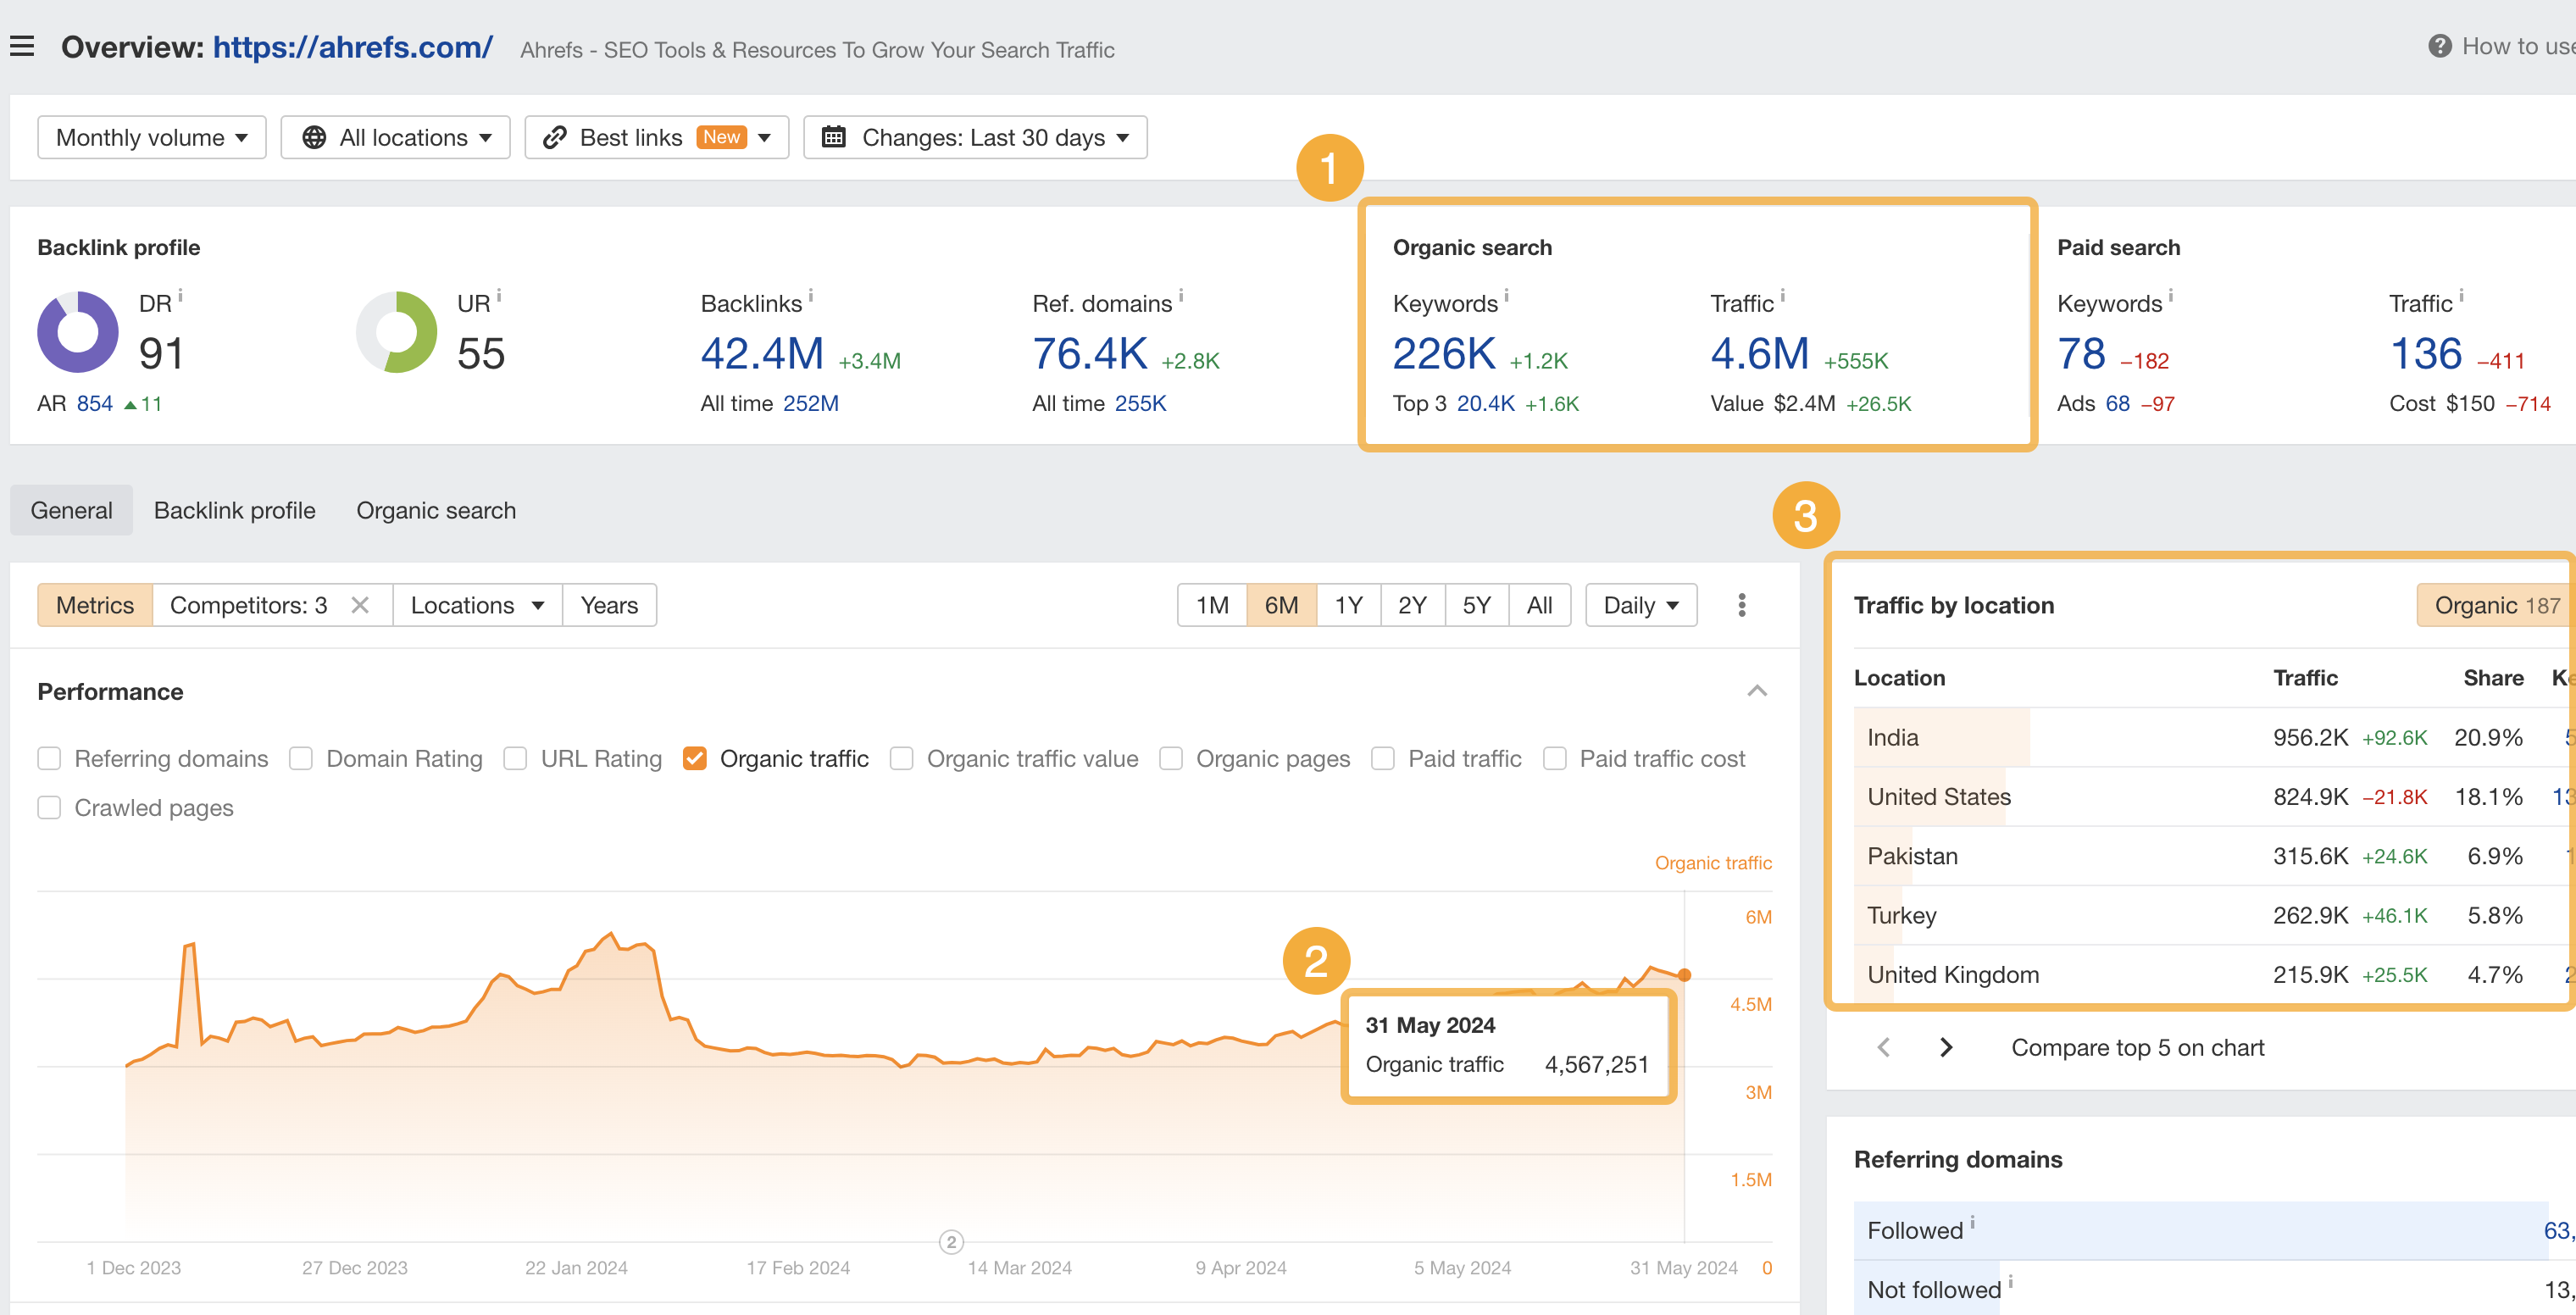Switch to the Organic search tab
The width and height of the screenshot is (2576, 1315).
click(x=435, y=510)
